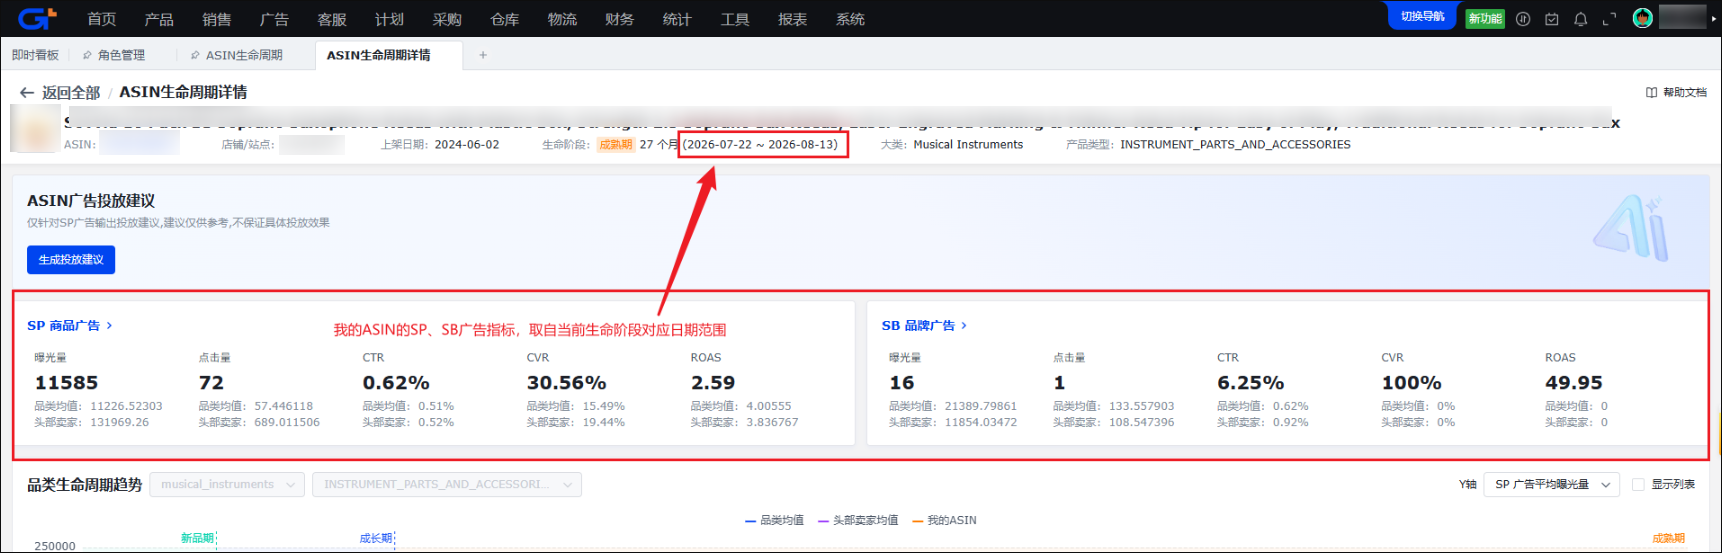
Task: Open the calendar task checklist icon
Action: 1552,19
